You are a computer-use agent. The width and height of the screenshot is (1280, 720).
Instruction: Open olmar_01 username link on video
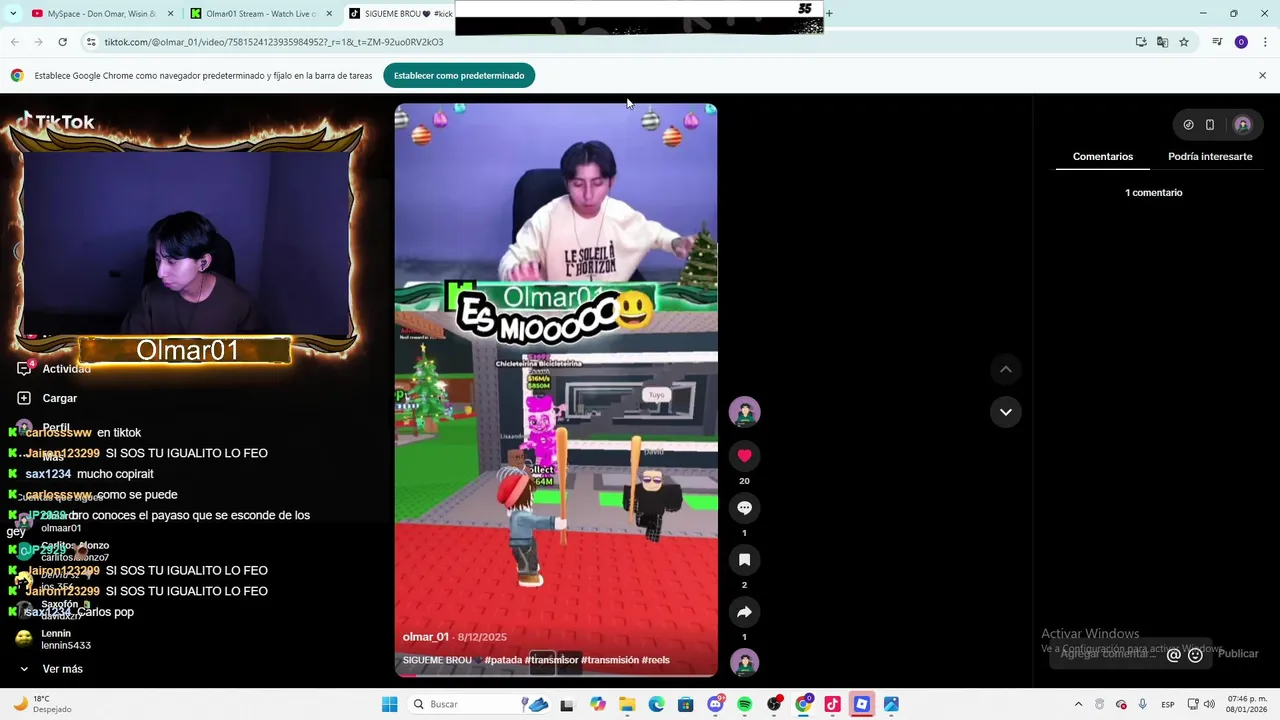click(426, 637)
